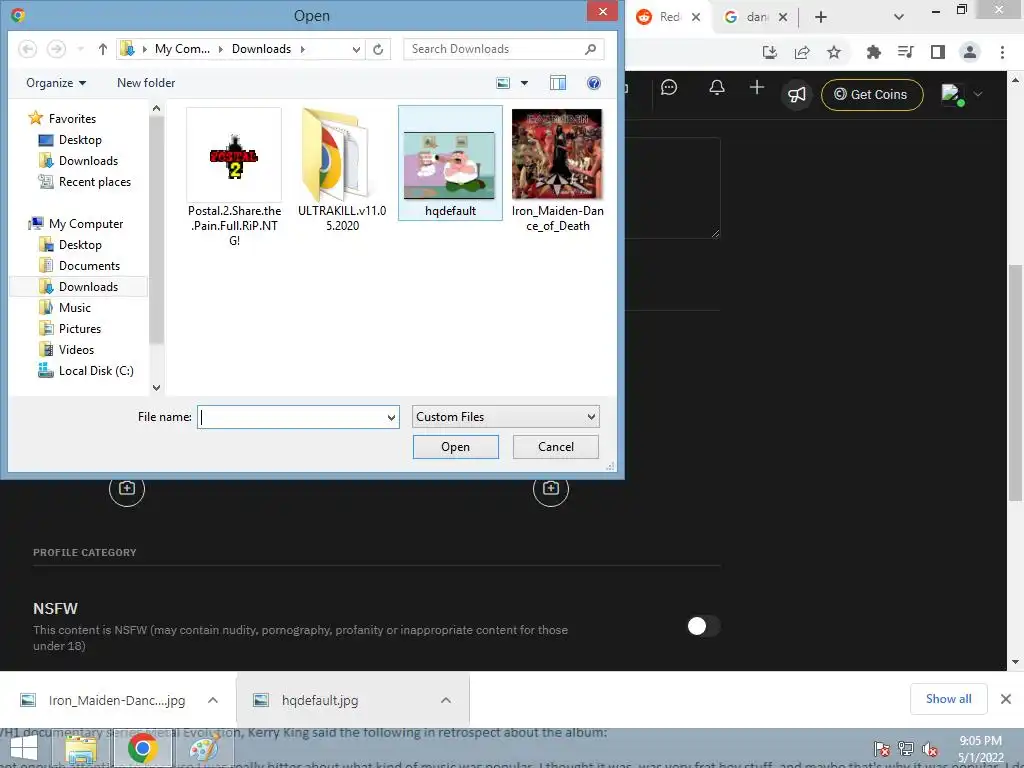Upload avatar image camera icon left
1024x768 pixels.
[127, 488]
